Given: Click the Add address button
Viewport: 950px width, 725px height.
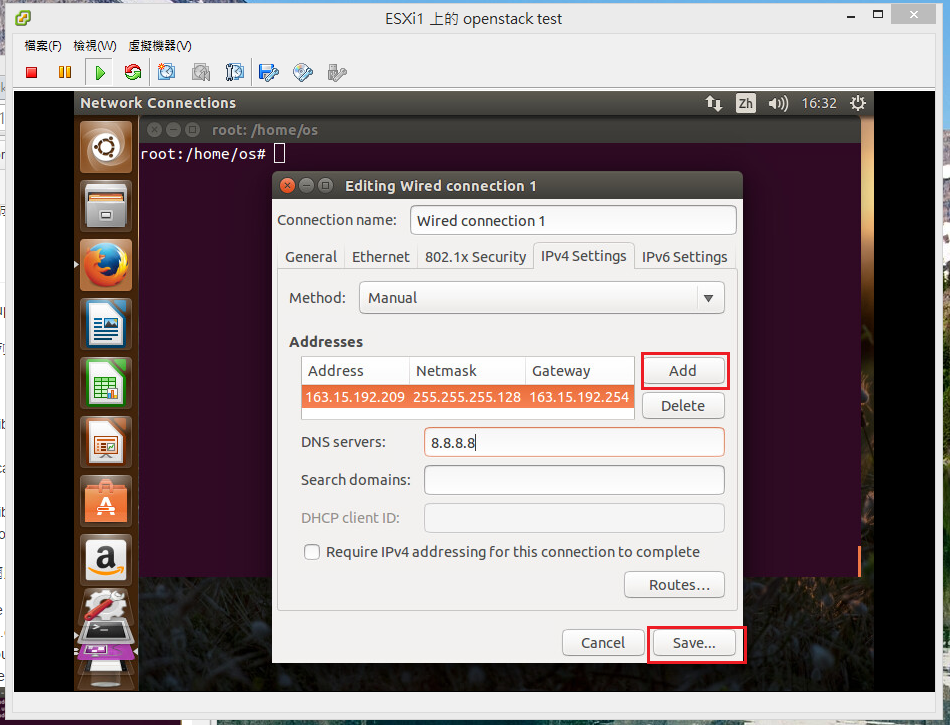Looking at the screenshot, I should pyautogui.click(x=683, y=371).
